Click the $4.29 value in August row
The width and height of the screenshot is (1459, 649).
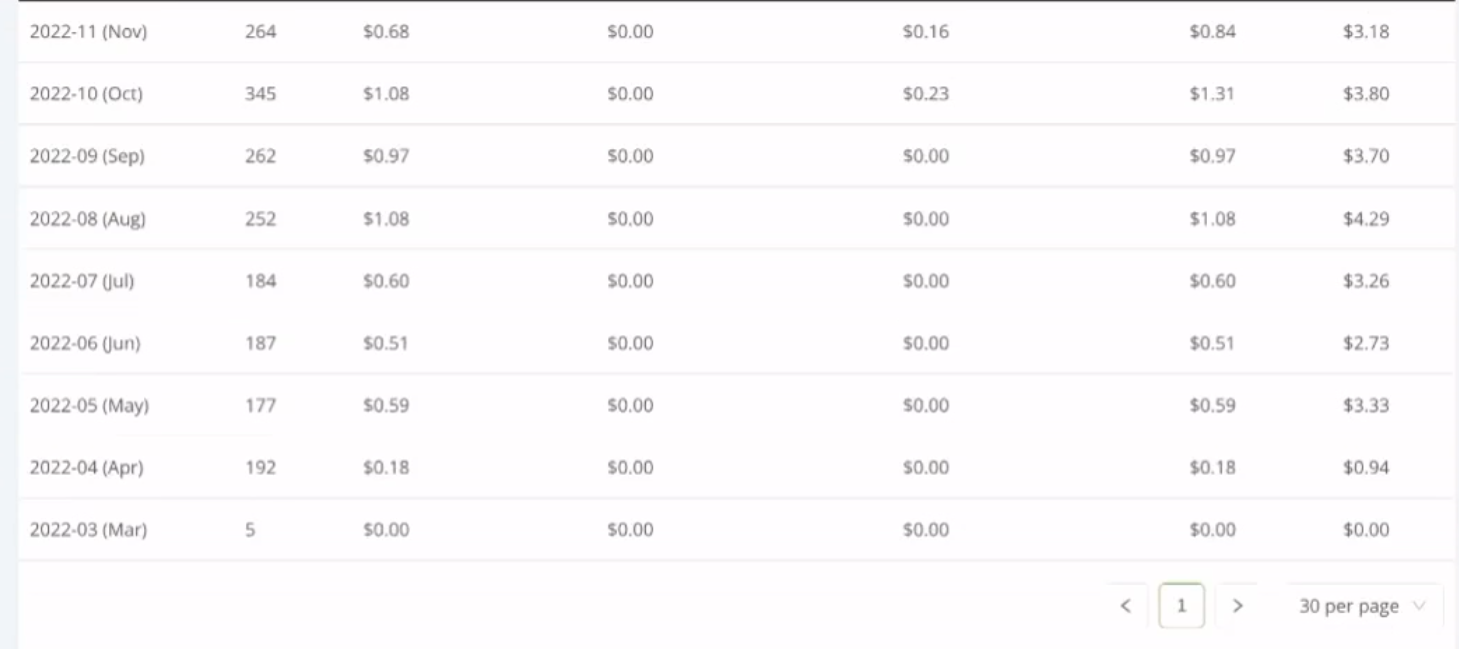pyautogui.click(x=1366, y=218)
